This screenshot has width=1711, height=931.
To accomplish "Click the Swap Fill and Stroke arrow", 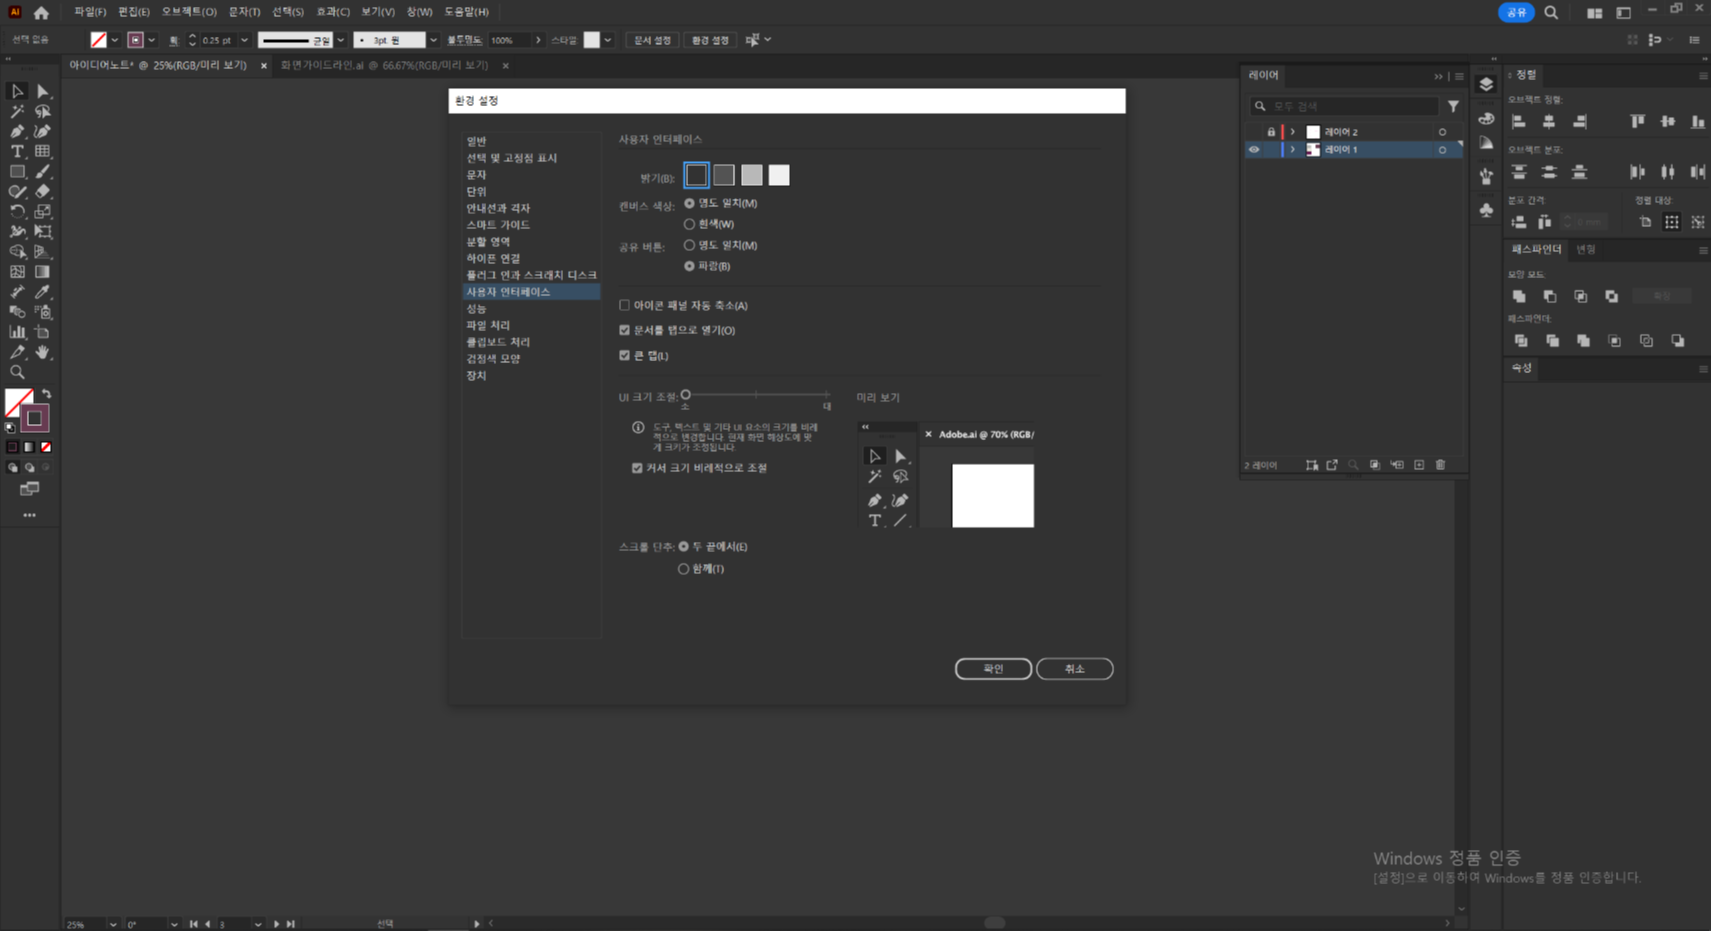I will pyautogui.click(x=46, y=395).
